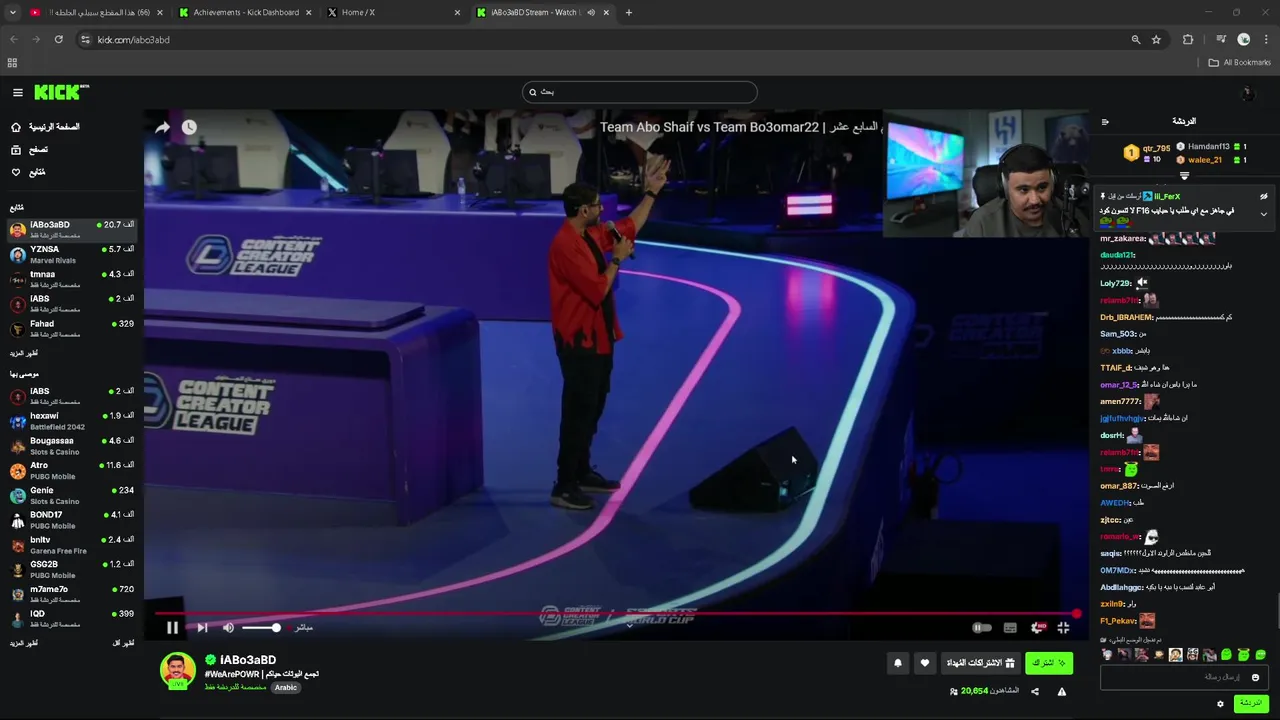Open chat settings gear icon

1220,703
